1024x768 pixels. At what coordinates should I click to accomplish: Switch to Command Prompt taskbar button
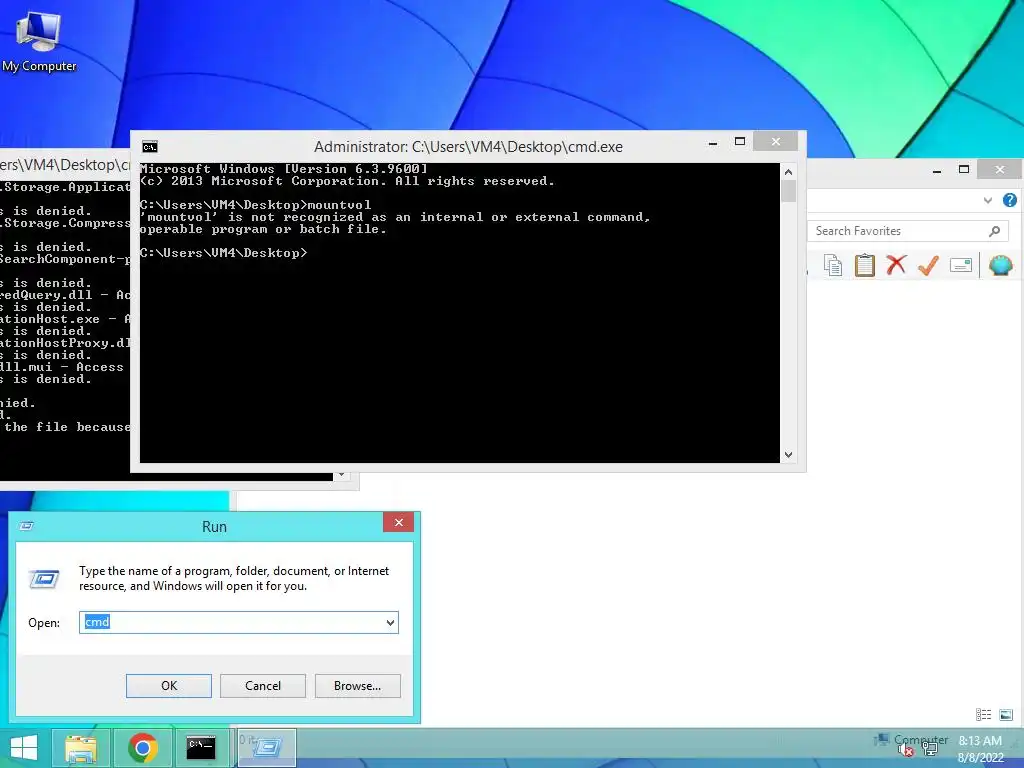click(201, 747)
